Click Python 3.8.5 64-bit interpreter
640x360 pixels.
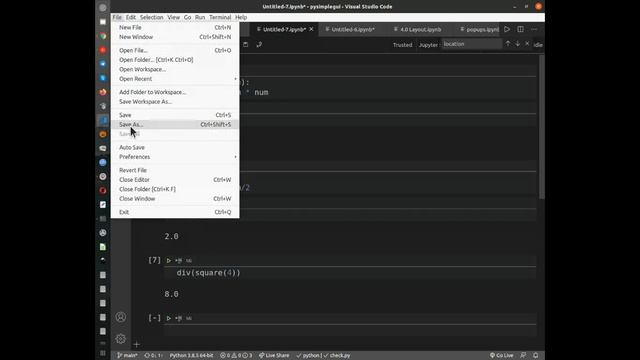pos(191,356)
